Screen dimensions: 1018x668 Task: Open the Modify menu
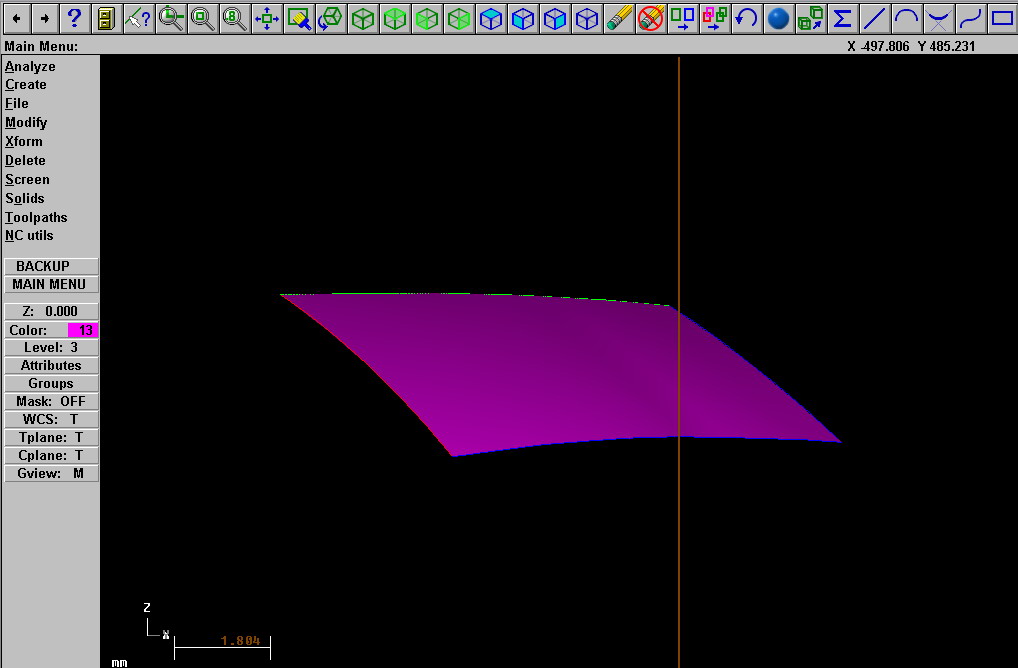(x=26, y=122)
